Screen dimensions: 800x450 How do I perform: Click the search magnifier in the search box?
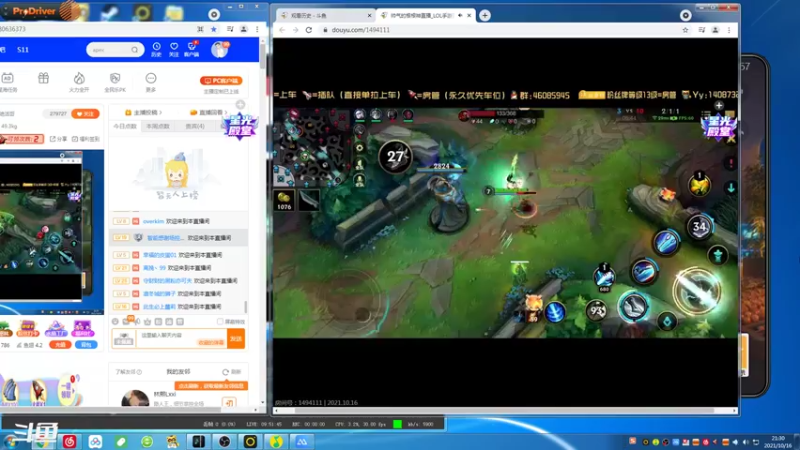pyautogui.click(x=135, y=50)
